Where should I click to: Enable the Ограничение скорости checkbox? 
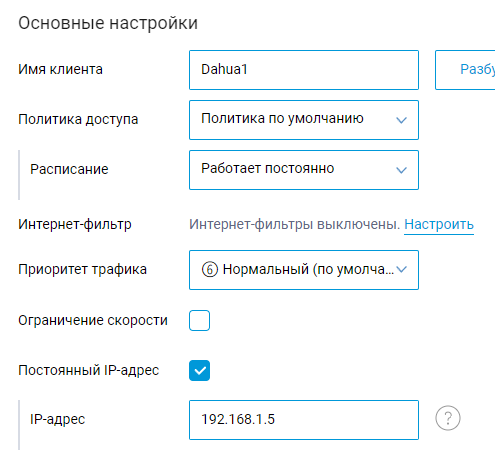point(199,320)
